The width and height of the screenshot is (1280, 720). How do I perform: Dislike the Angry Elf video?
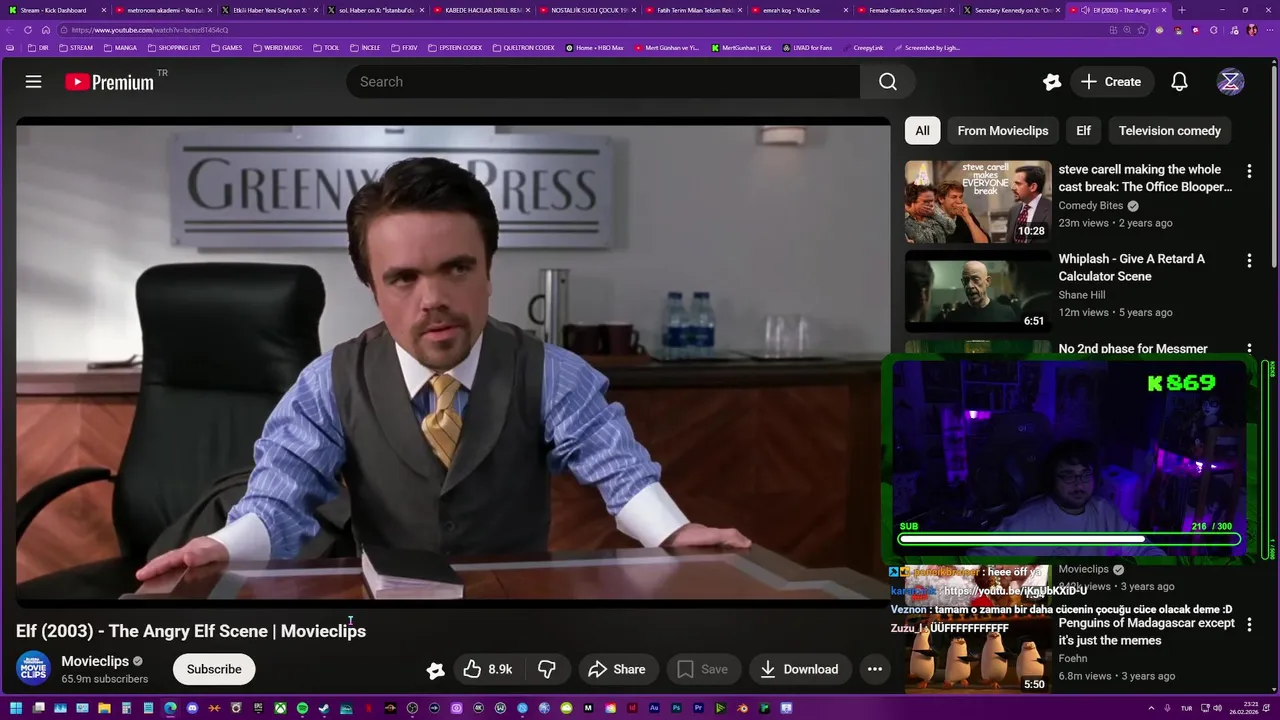tap(547, 670)
